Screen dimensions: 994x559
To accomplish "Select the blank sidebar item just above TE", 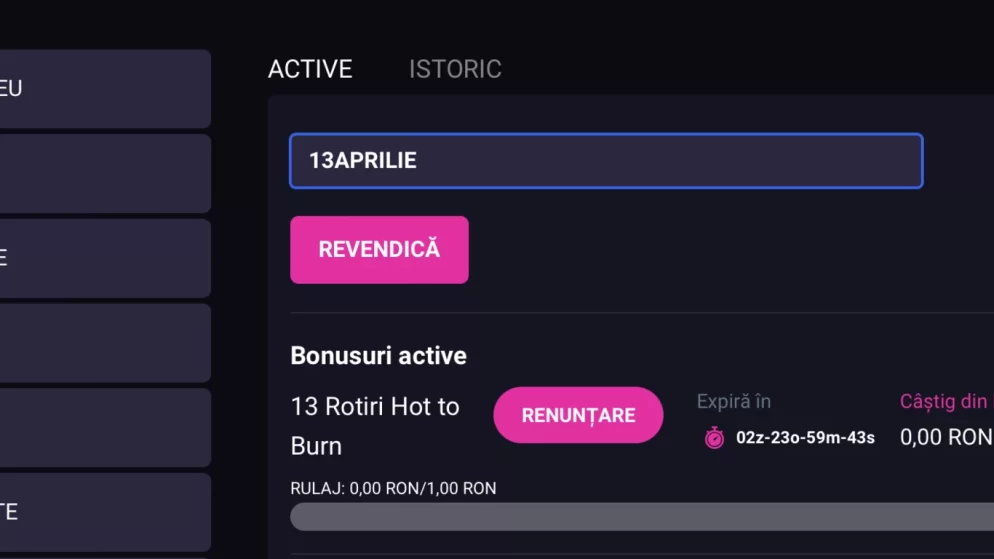I will (105, 427).
